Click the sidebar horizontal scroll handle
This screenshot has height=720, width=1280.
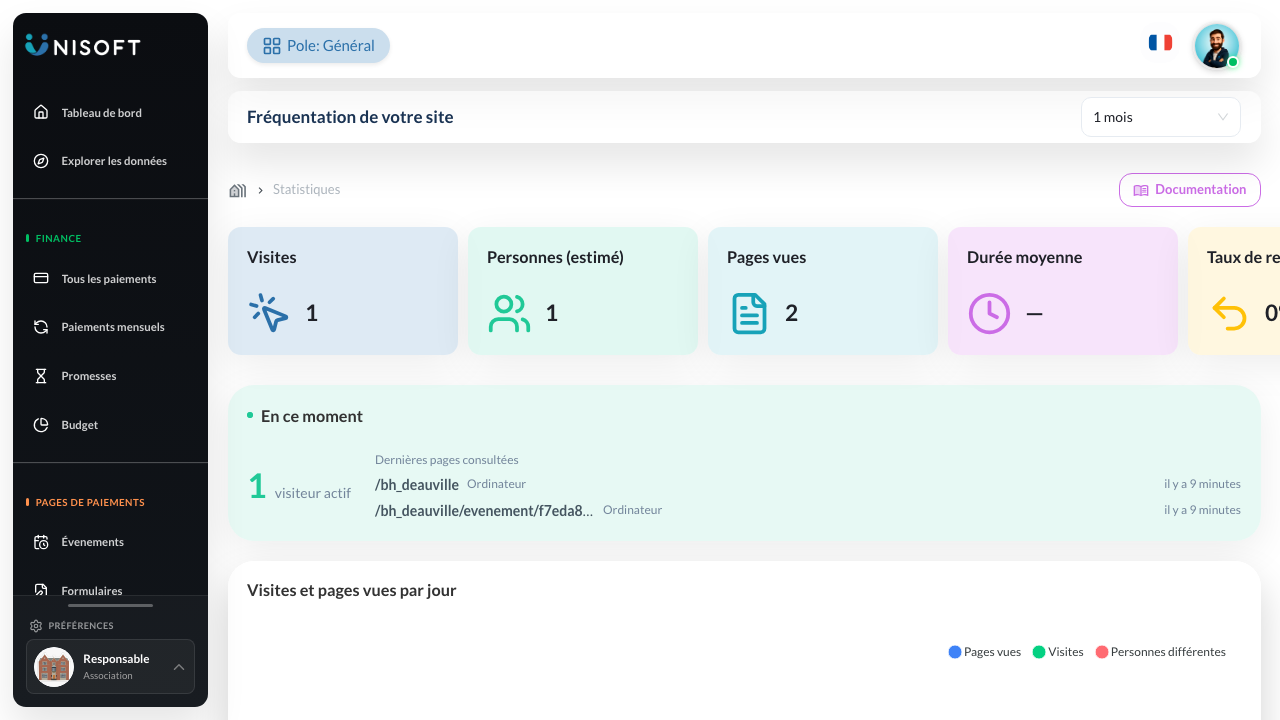pyautogui.click(x=110, y=605)
